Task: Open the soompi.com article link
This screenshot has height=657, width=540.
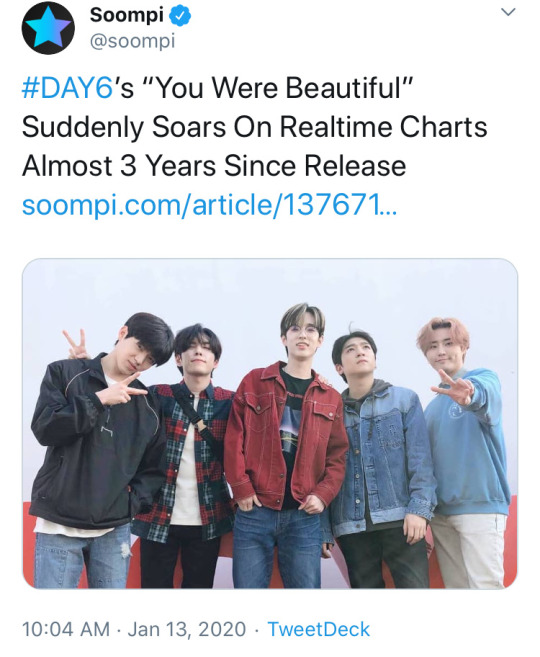Action: (209, 205)
